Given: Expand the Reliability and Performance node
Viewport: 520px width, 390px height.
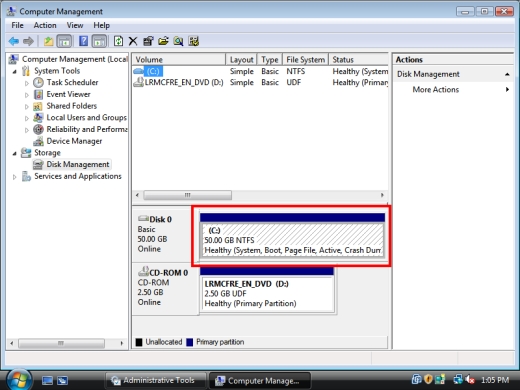Looking at the screenshot, I should pyautogui.click(x=27, y=130).
